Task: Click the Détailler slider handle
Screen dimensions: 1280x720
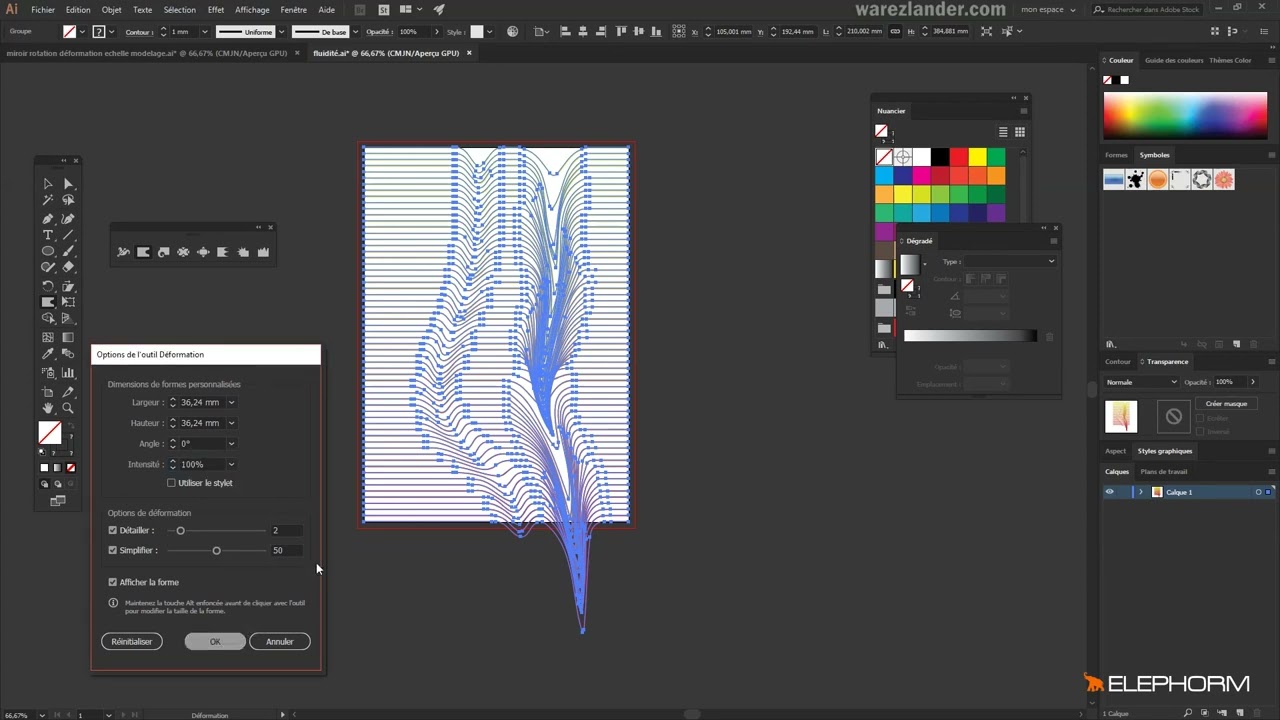Action: (180, 530)
